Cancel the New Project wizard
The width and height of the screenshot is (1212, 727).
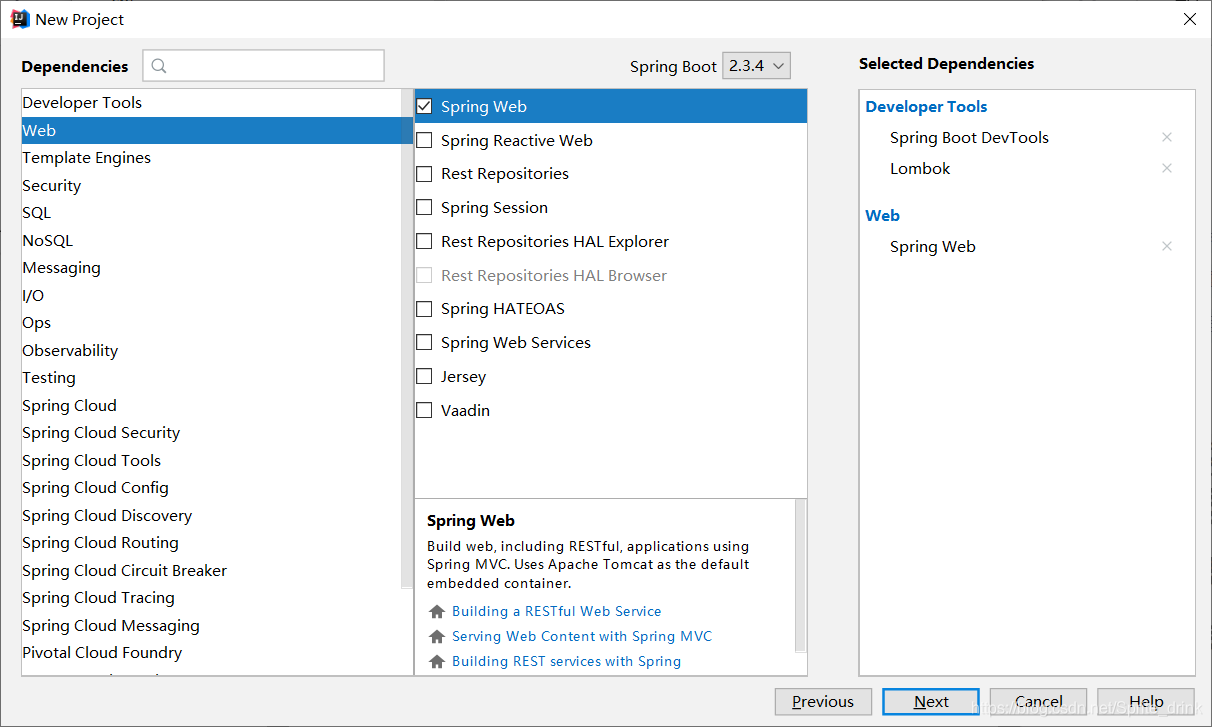click(x=1039, y=702)
